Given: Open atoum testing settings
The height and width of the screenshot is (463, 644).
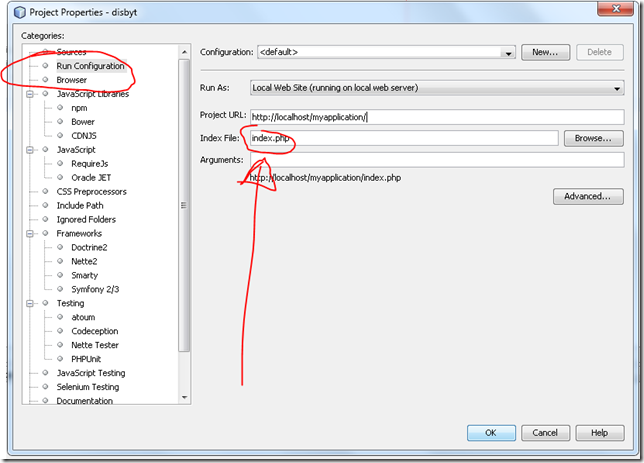Looking at the screenshot, I should pyautogui.click(x=83, y=317).
